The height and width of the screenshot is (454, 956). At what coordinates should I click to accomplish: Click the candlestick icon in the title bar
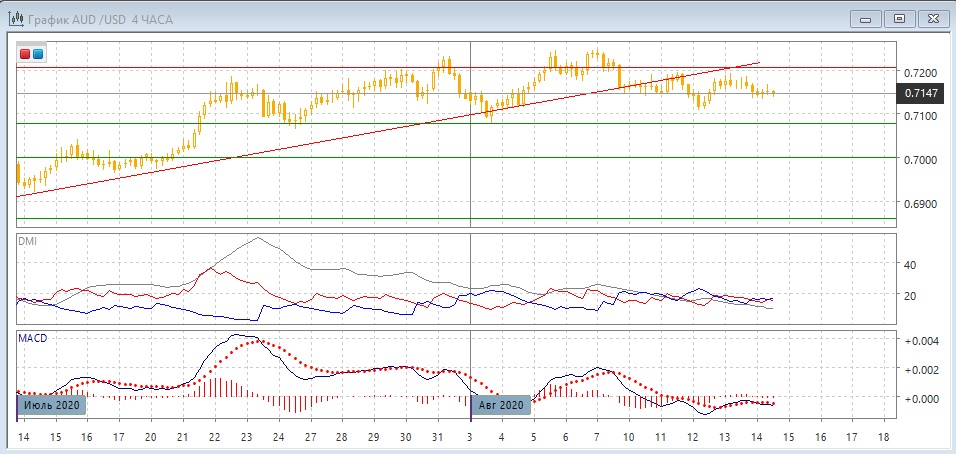[17, 18]
